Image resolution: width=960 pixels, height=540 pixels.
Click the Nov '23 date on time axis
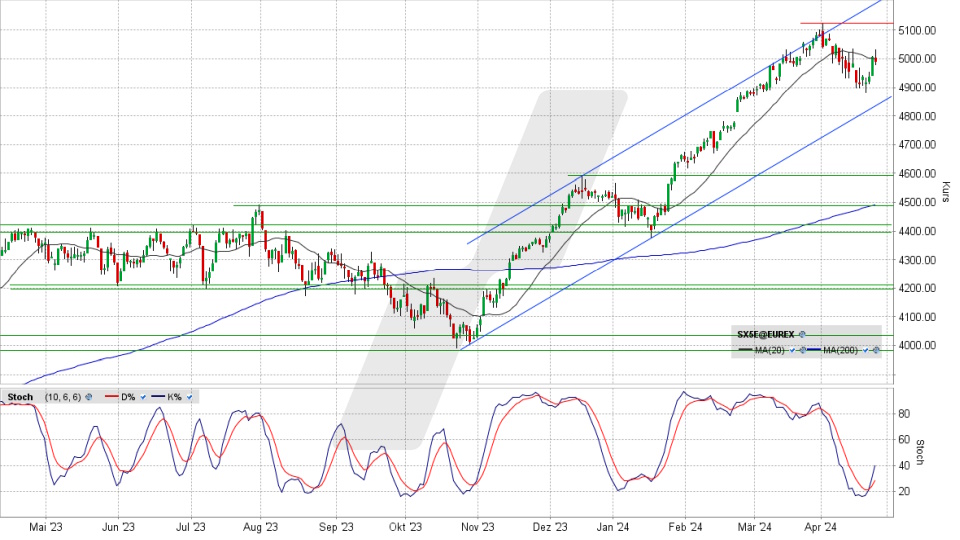478,527
